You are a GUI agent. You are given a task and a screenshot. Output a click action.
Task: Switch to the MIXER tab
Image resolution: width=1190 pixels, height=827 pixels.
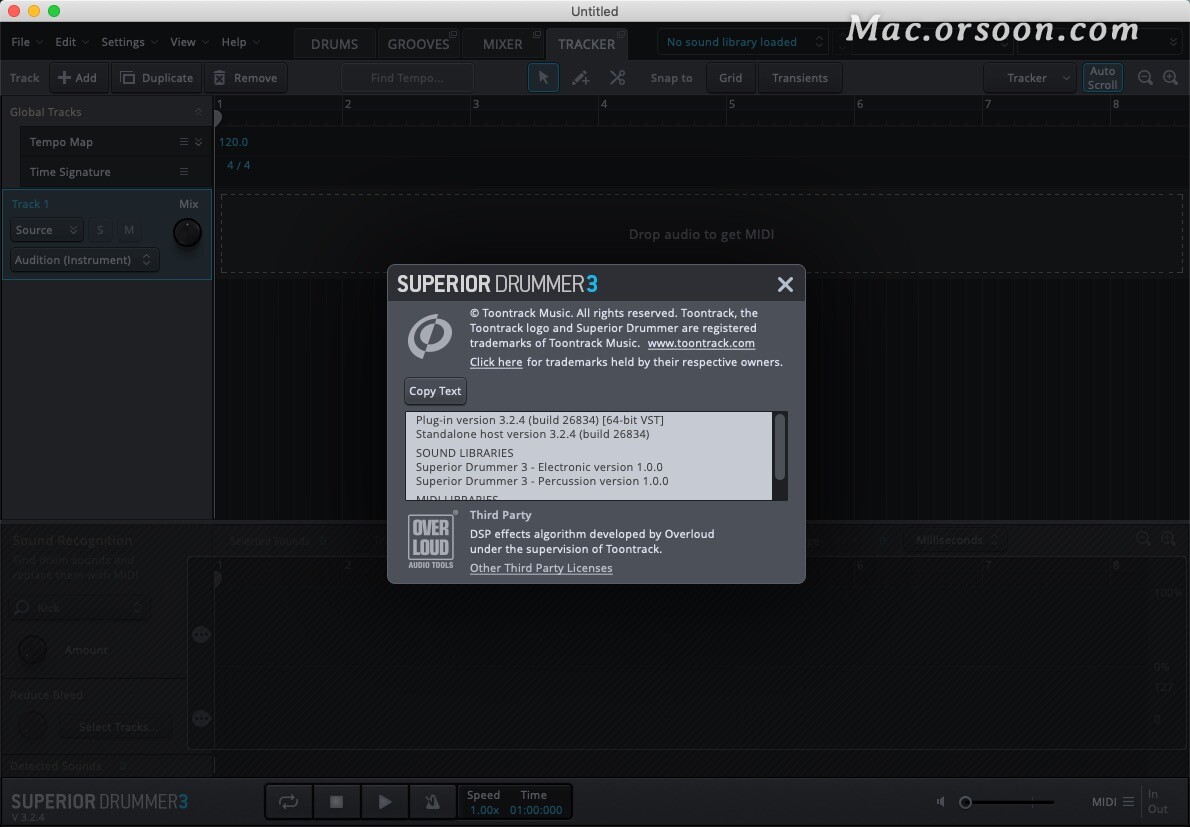pyautogui.click(x=502, y=44)
